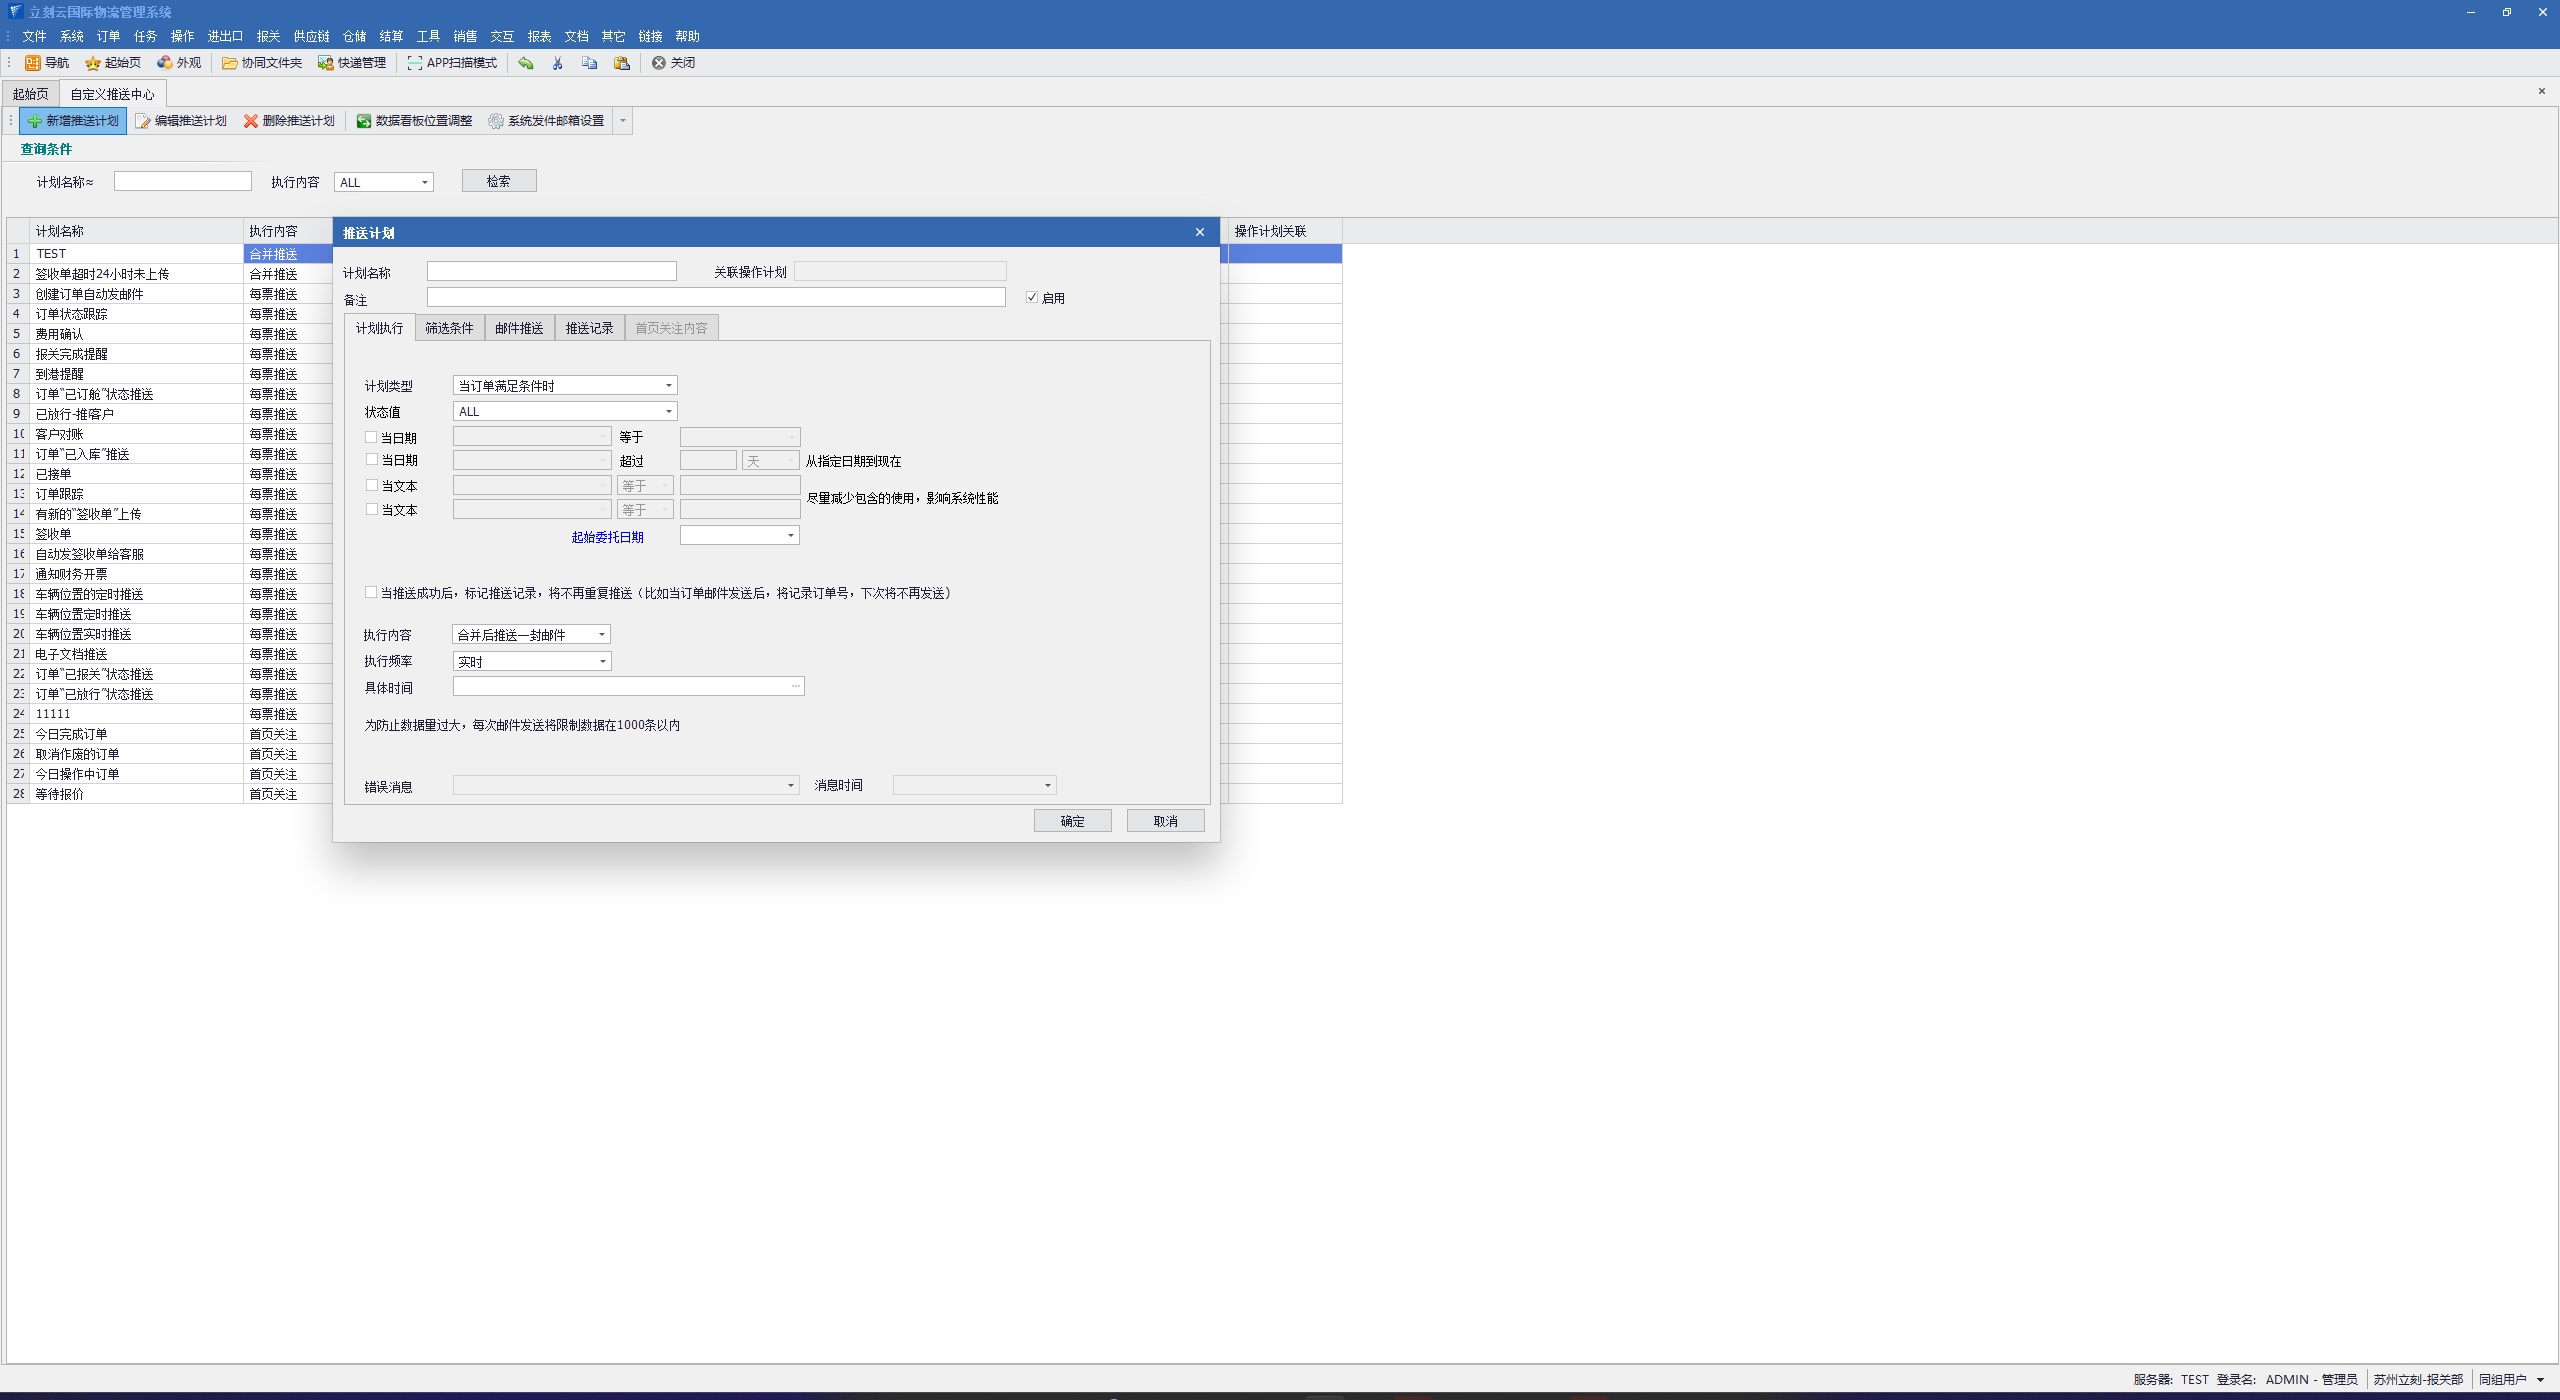2560x1400 pixels.
Task: Click the 计划名称 input field in dialog
Action: [551, 272]
